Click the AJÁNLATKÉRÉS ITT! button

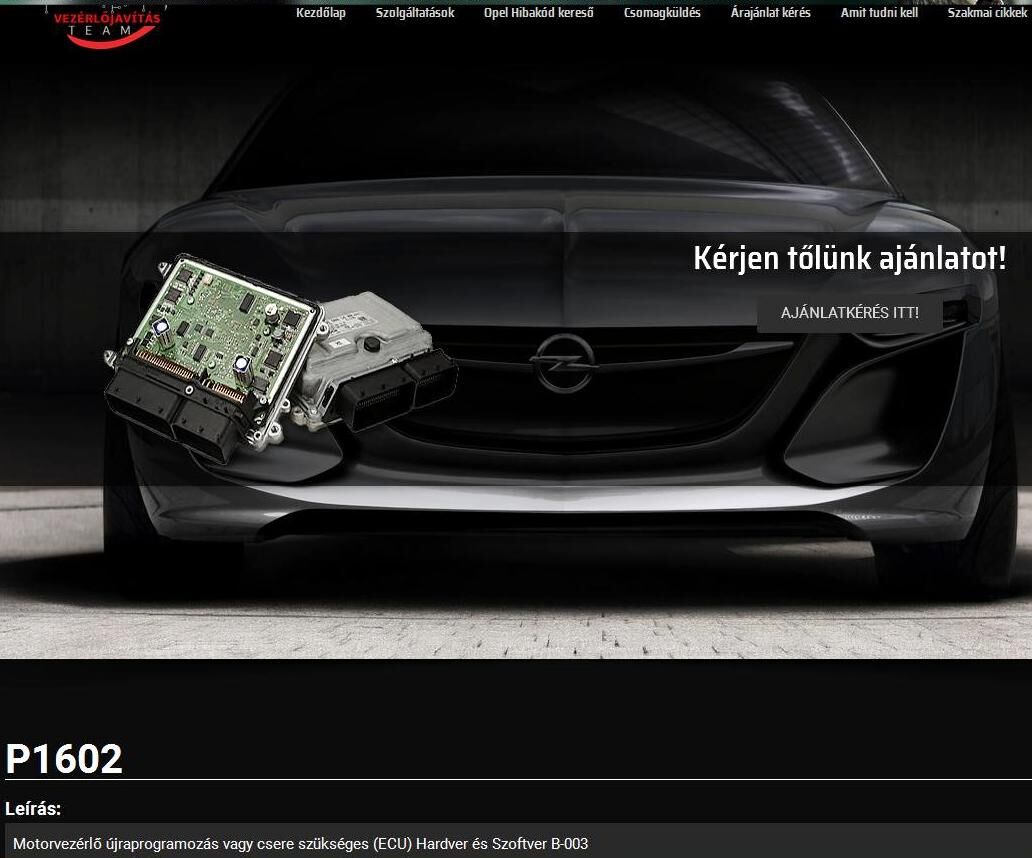tap(850, 313)
